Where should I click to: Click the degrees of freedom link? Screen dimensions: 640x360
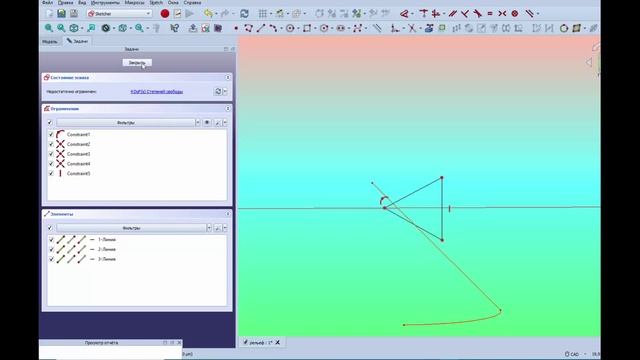tap(156, 92)
